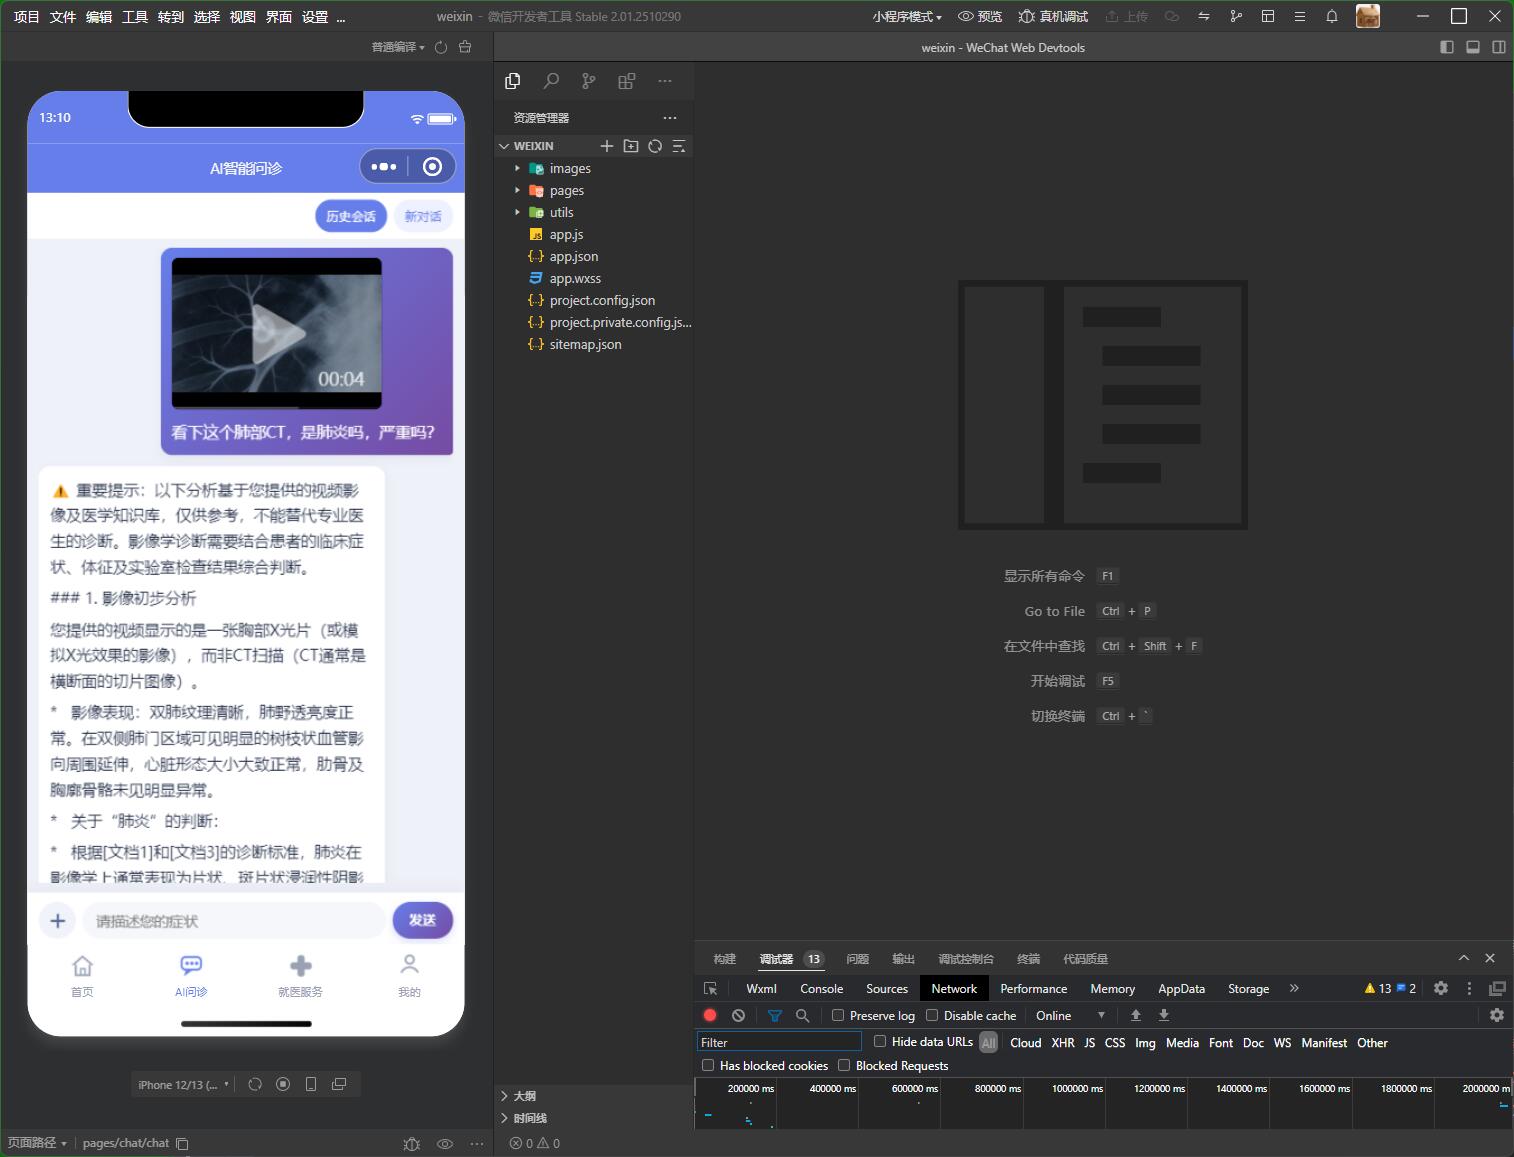Refresh the WEIXIN file explorer
This screenshot has height=1157, width=1514.
click(655, 146)
